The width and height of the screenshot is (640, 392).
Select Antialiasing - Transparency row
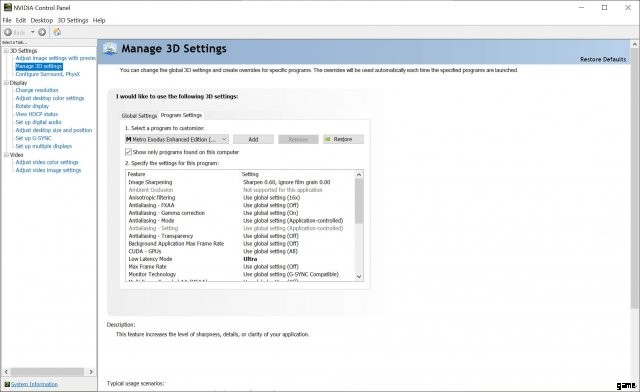pyautogui.click(x=240, y=236)
